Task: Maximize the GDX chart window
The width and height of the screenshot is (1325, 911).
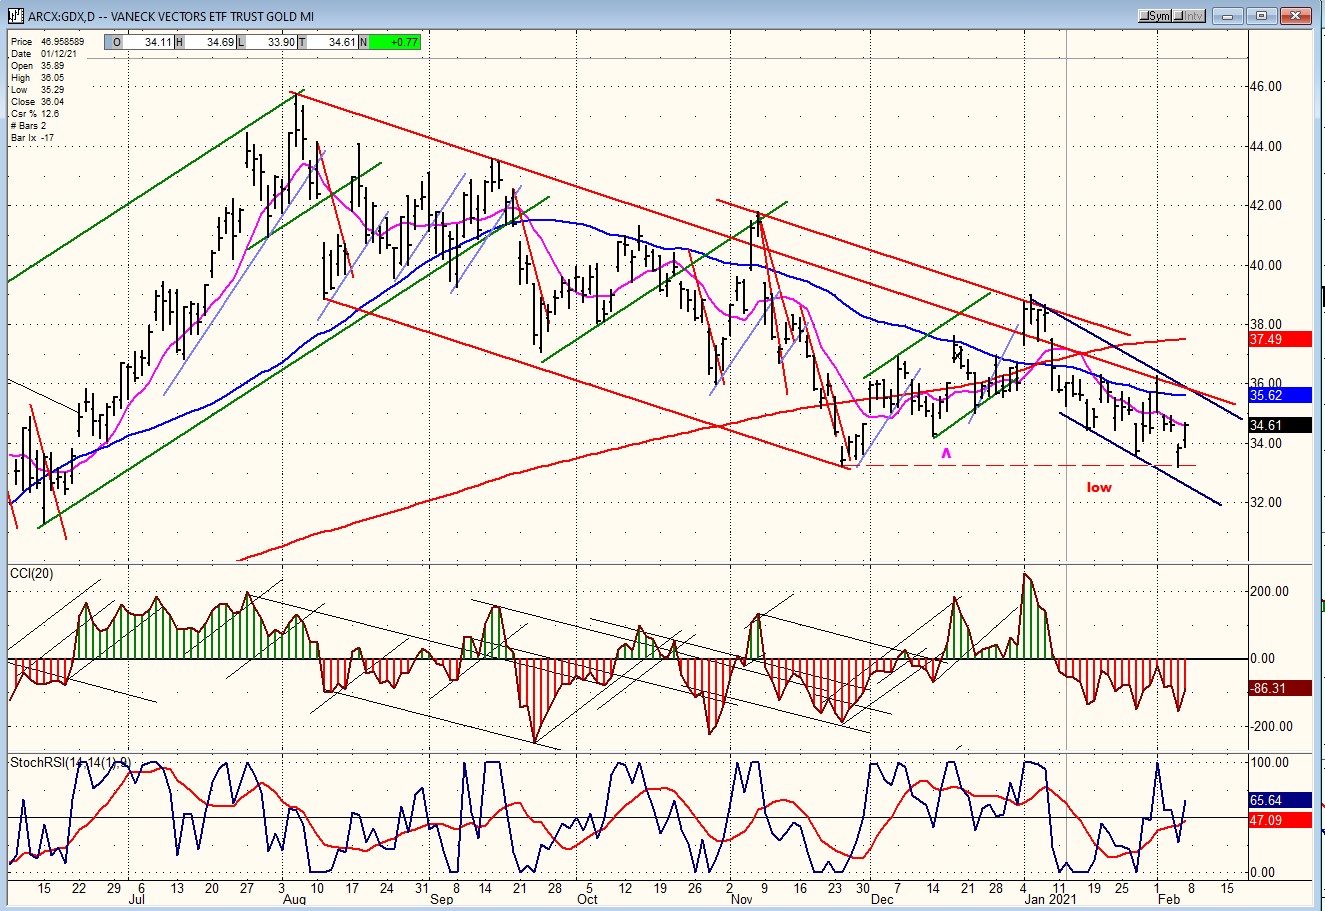Action: [x=1262, y=16]
